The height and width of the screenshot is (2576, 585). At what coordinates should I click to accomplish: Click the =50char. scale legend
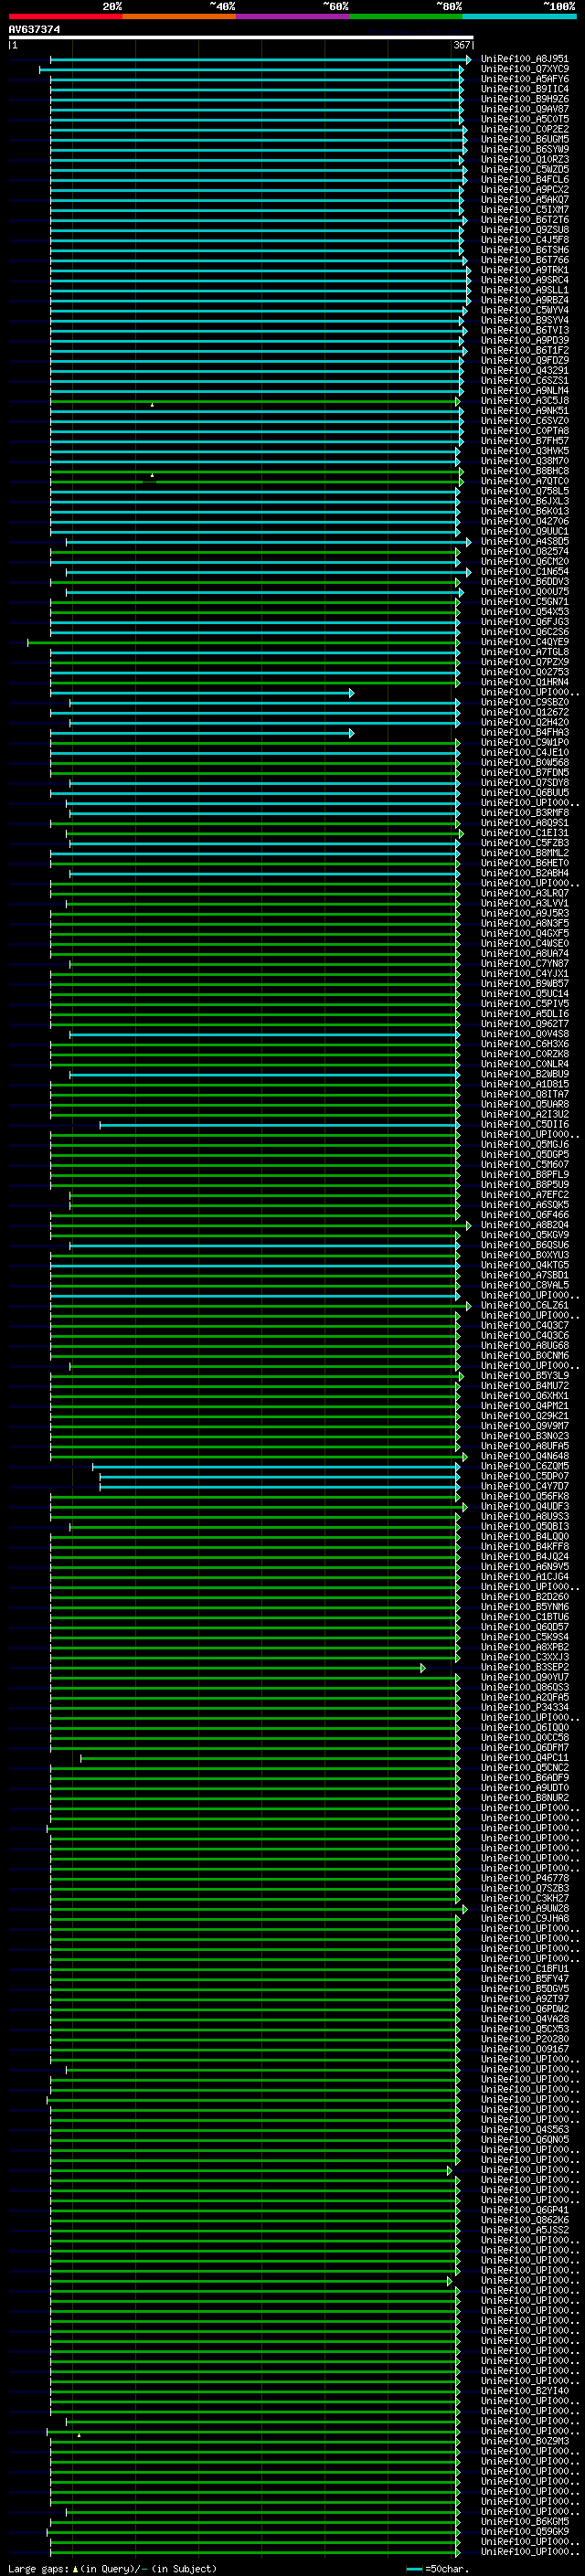[436, 2569]
